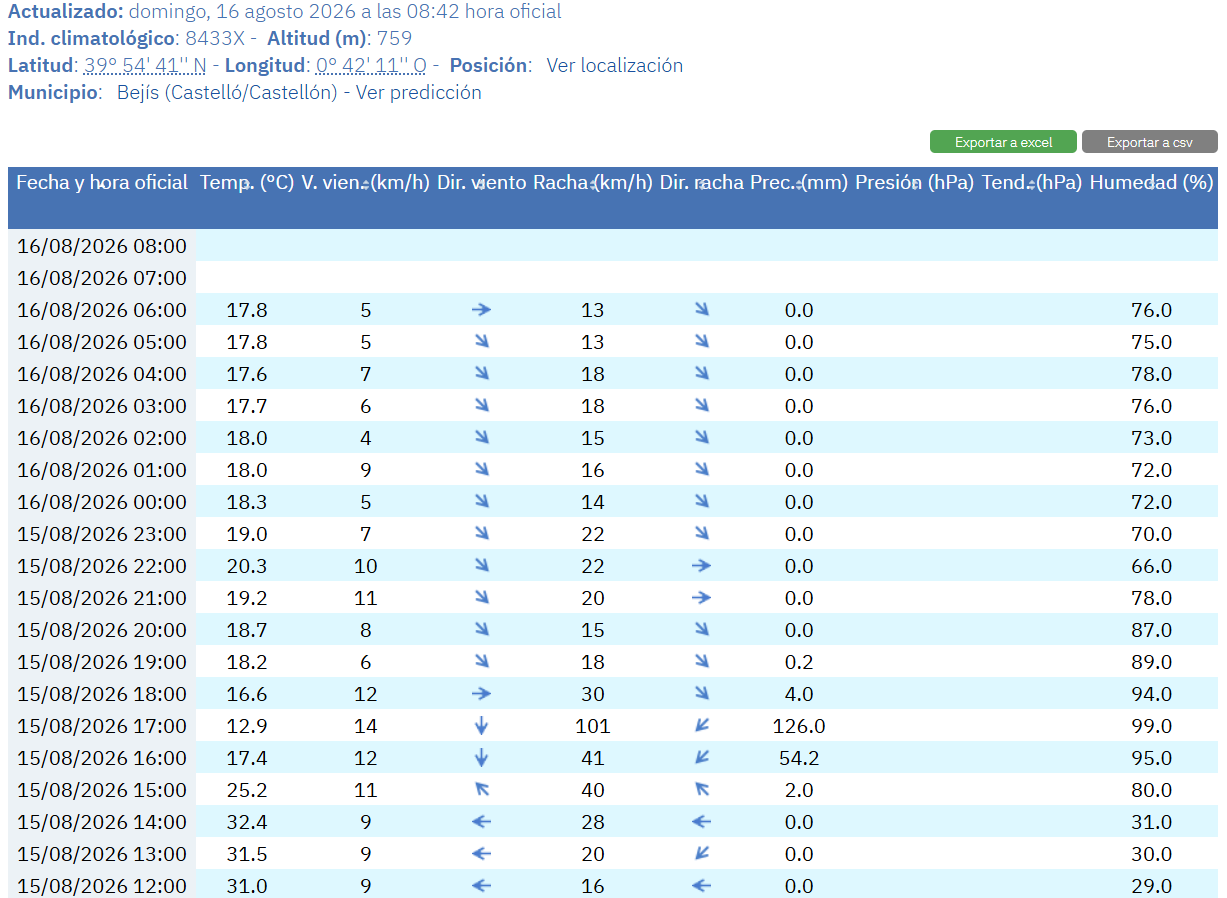Click the precipitation value 54.2
This screenshot has width=1227, height=898.
coord(799,758)
